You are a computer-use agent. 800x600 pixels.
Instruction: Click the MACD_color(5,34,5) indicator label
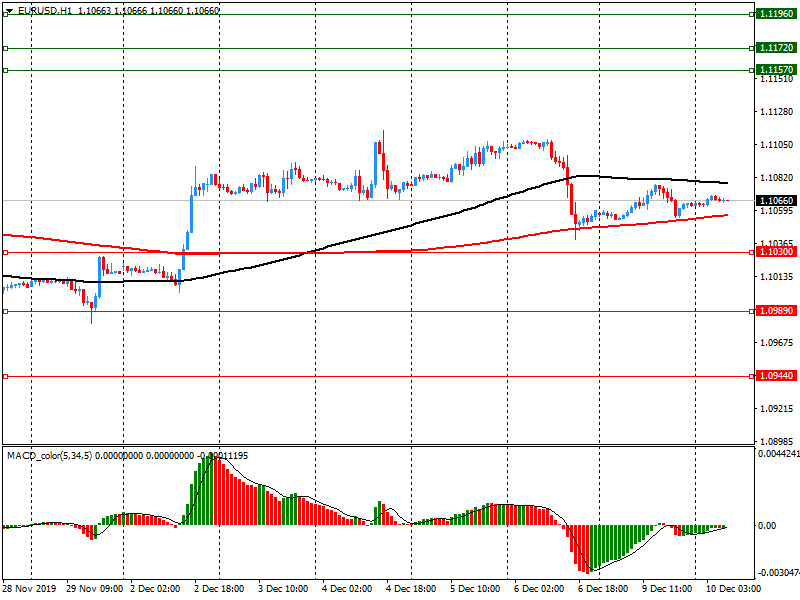[49, 455]
